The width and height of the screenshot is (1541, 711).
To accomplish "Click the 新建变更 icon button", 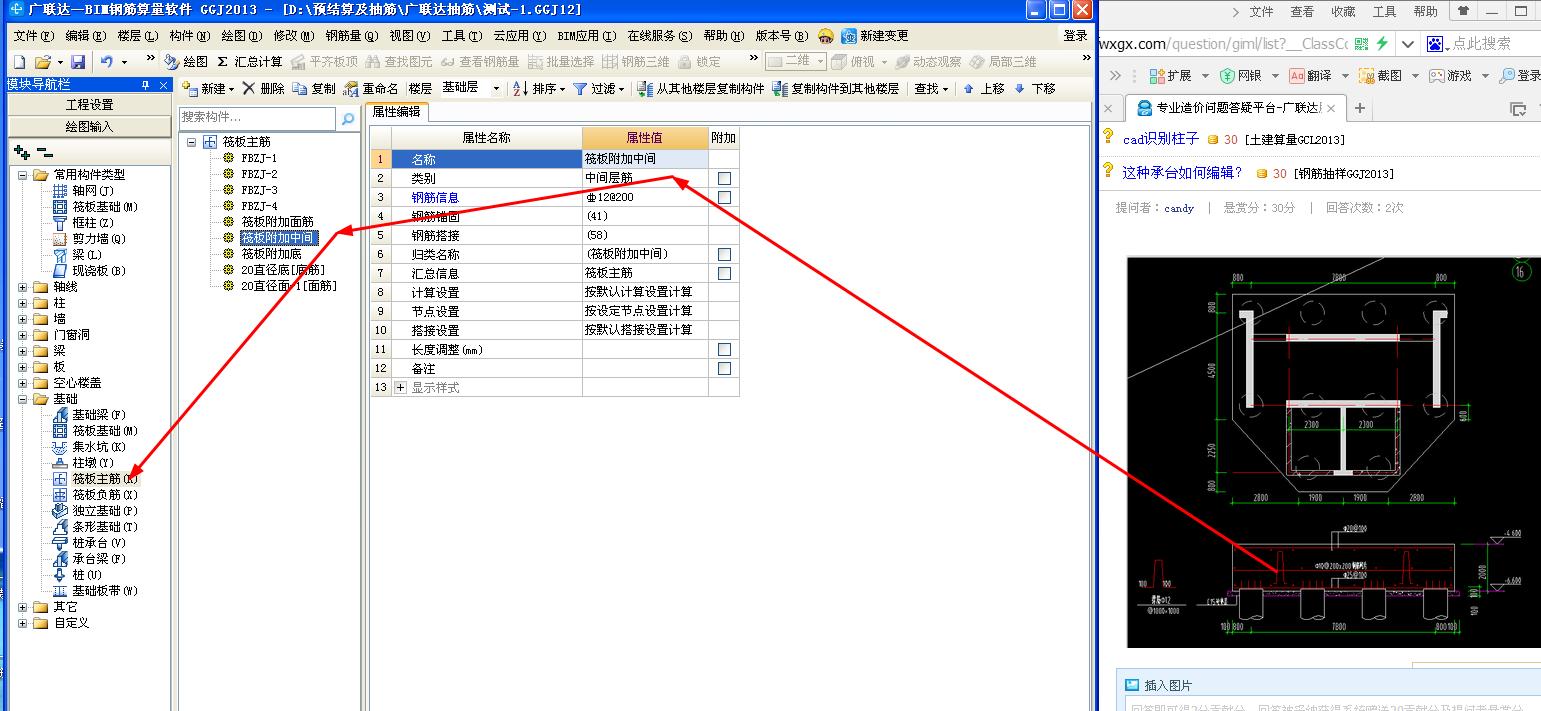I will (875, 36).
